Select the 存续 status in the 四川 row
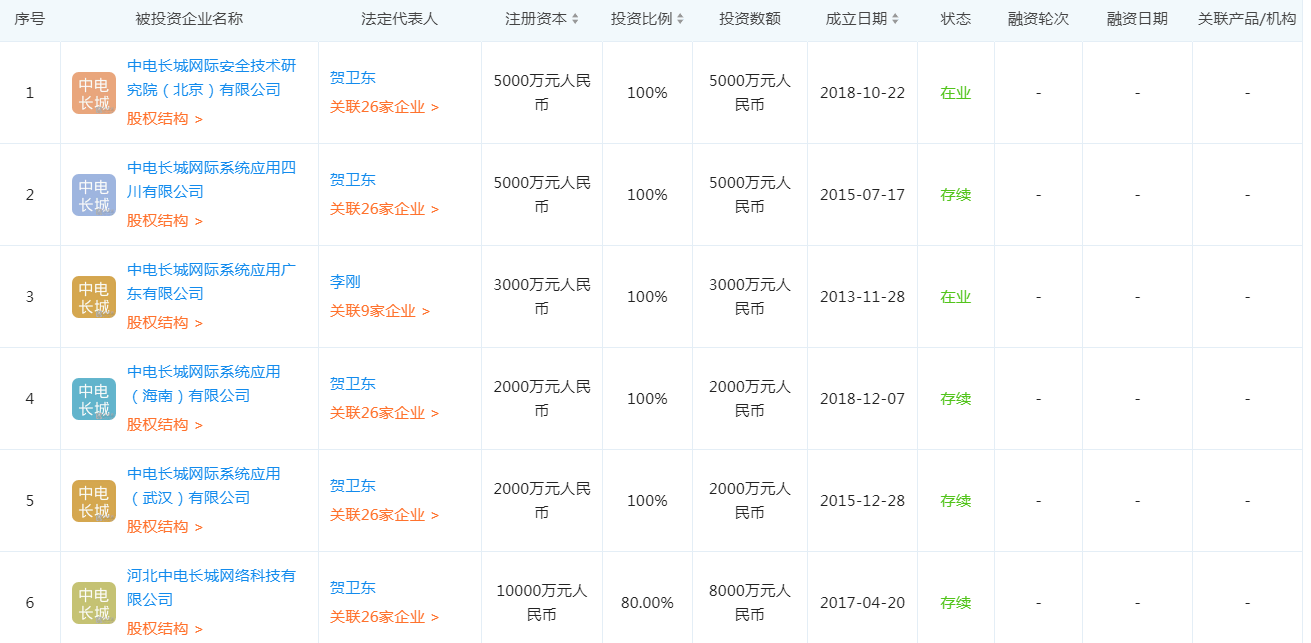 pyautogui.click(x=956, y=195)
